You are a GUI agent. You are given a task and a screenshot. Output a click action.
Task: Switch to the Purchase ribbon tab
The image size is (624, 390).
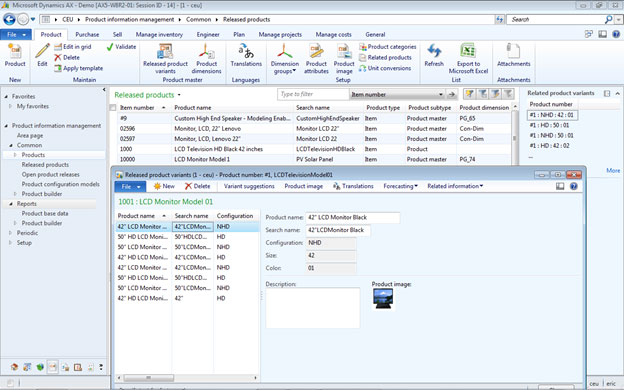tap(87, 35)
